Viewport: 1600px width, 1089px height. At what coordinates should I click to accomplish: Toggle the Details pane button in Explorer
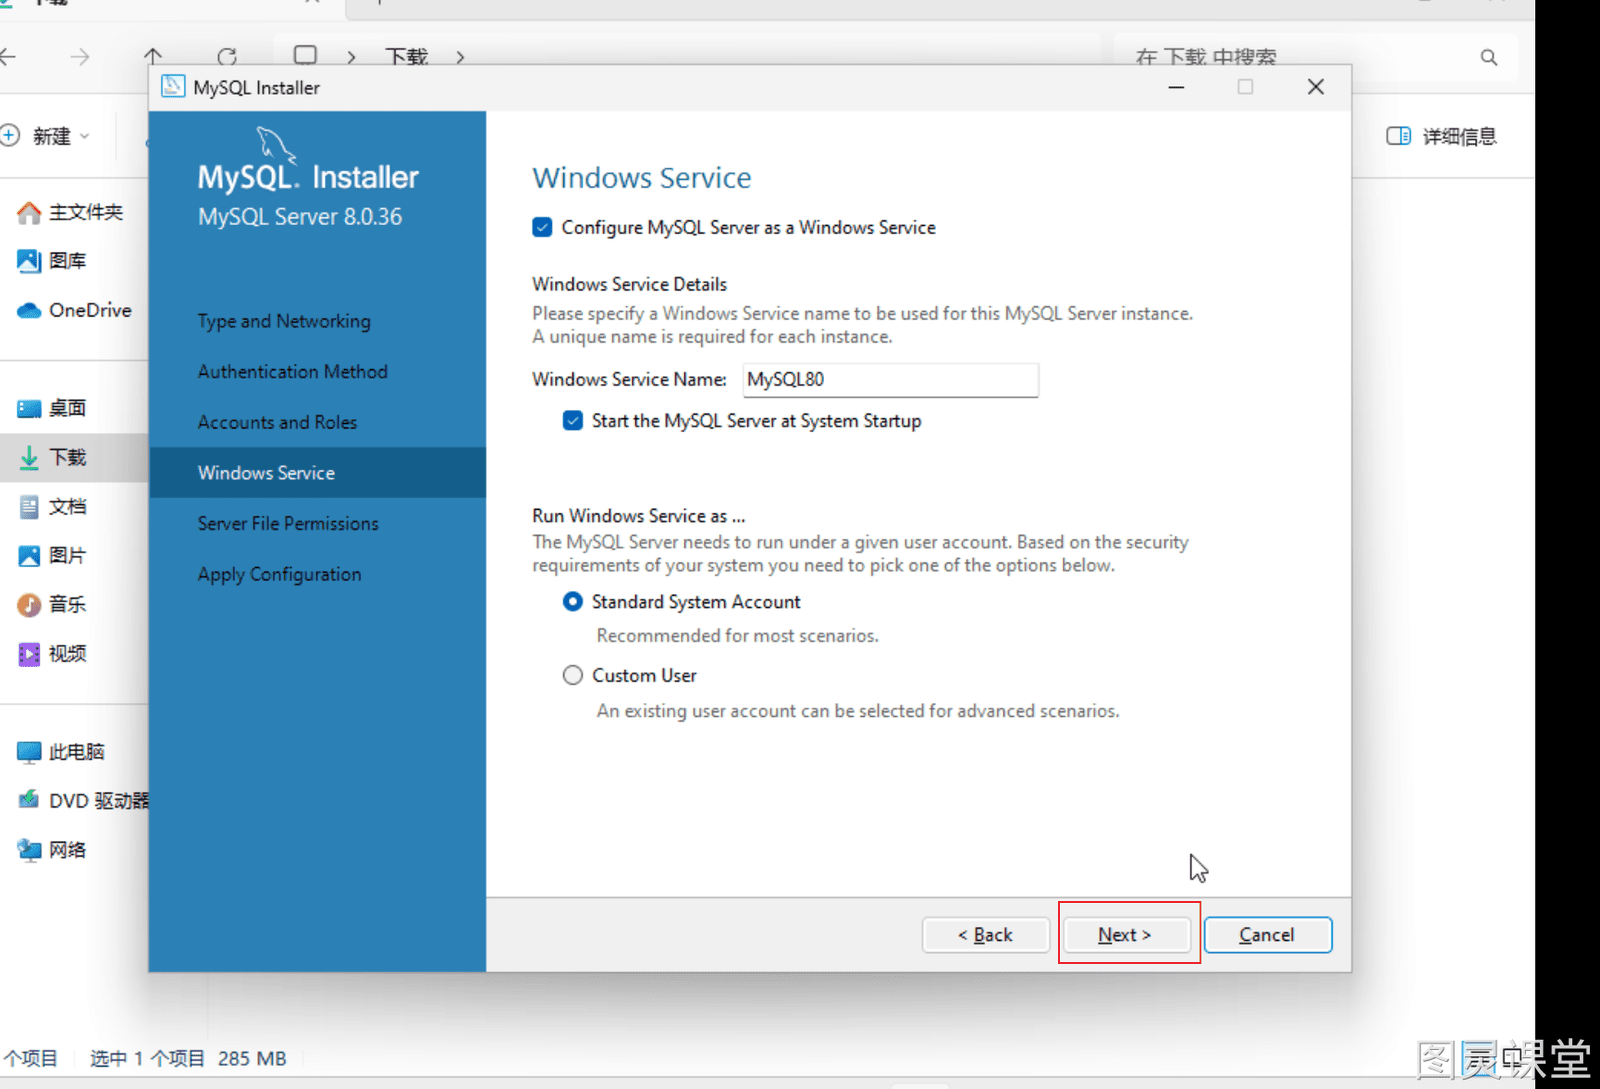tap(1441, 136)
